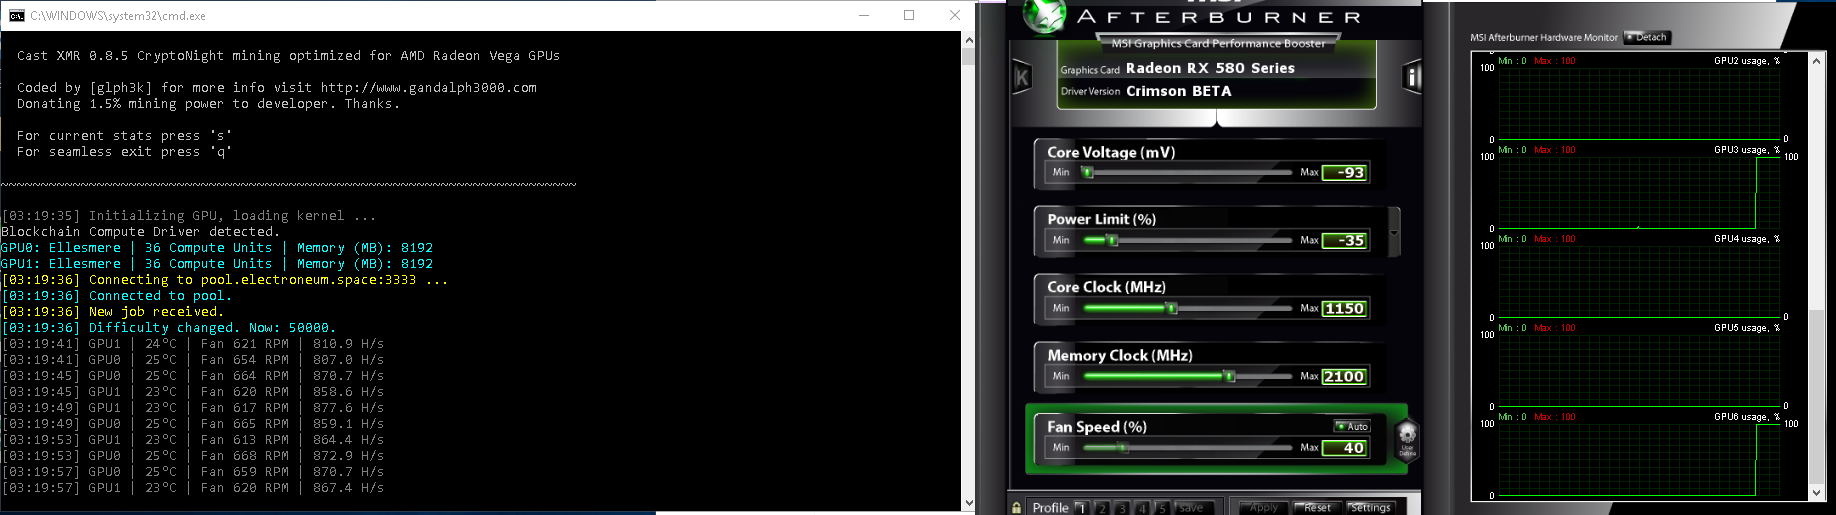The image size is (1836, 515).
Task: Click the profile Save button
Action: tap(1192, 508)
